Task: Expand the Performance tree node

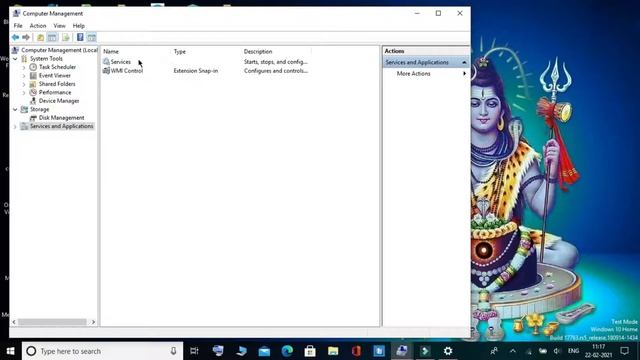Action: click(24, 93)
